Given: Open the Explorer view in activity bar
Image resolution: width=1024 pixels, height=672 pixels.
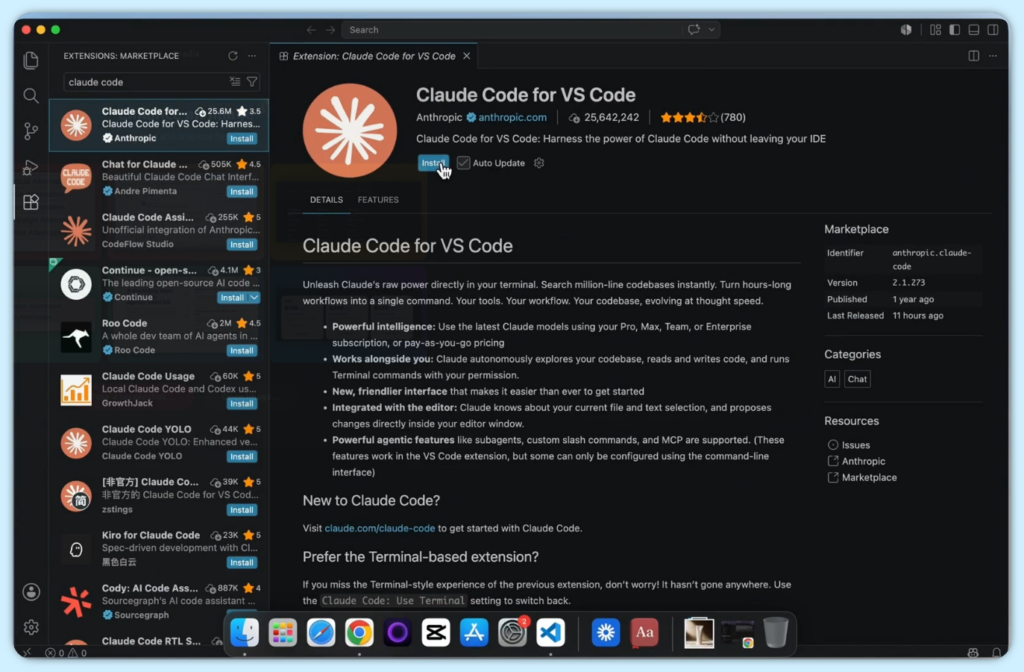Looking at the screenshot, I should [31, 60].
